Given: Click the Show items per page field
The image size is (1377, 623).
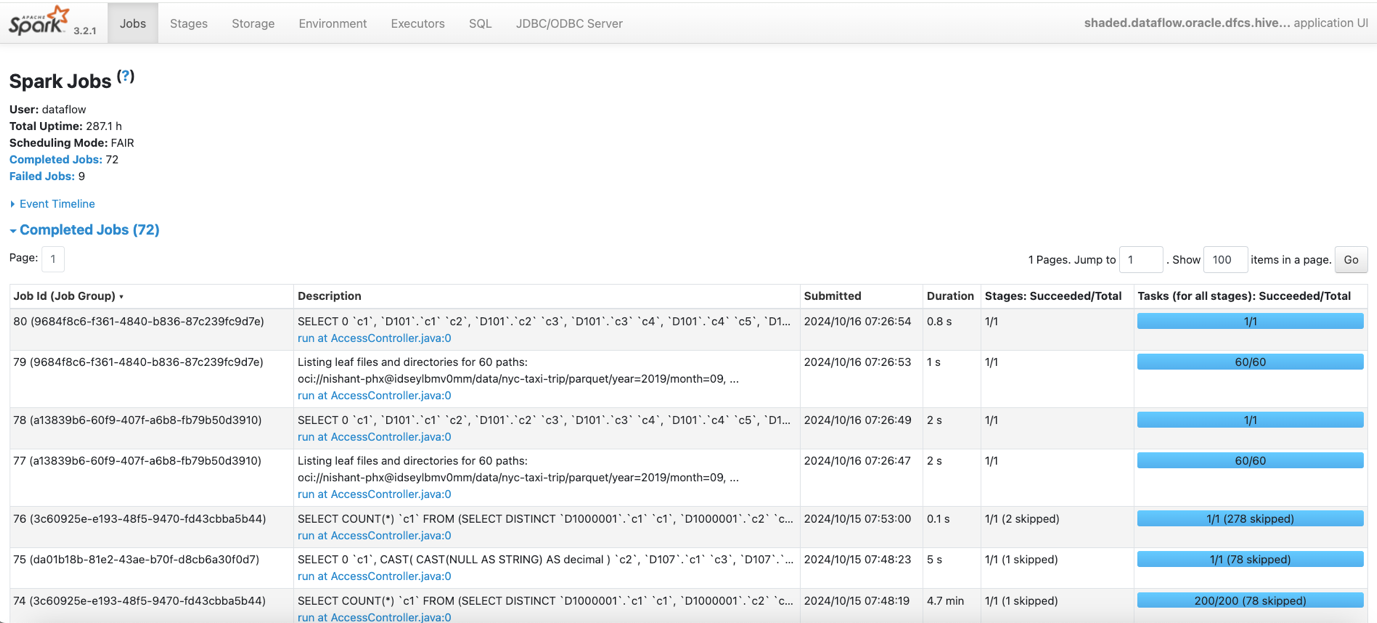Looking at the screenshot, I should tap(1225, 259).
